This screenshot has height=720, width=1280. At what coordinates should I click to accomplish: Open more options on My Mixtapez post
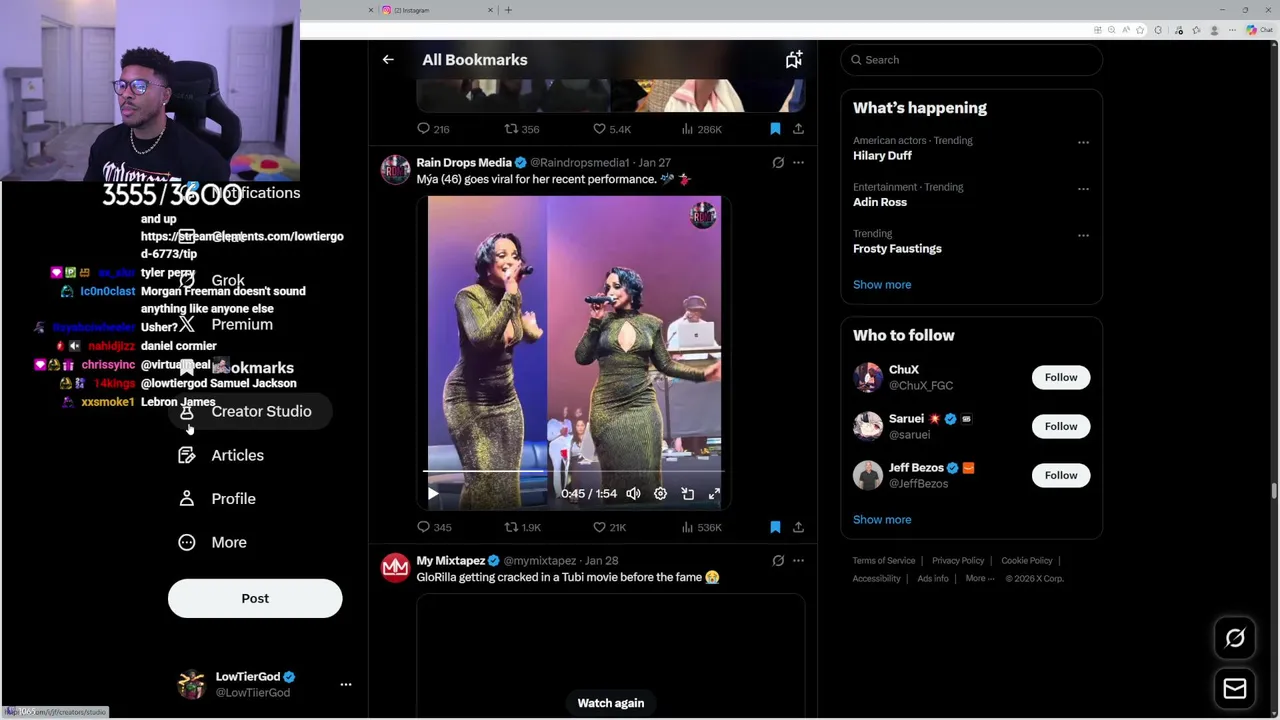tap(798, 561)
